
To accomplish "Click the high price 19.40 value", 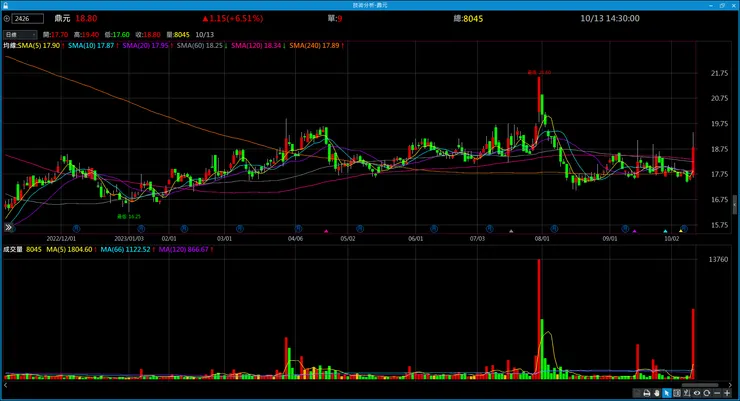I will tap(90, 35).
